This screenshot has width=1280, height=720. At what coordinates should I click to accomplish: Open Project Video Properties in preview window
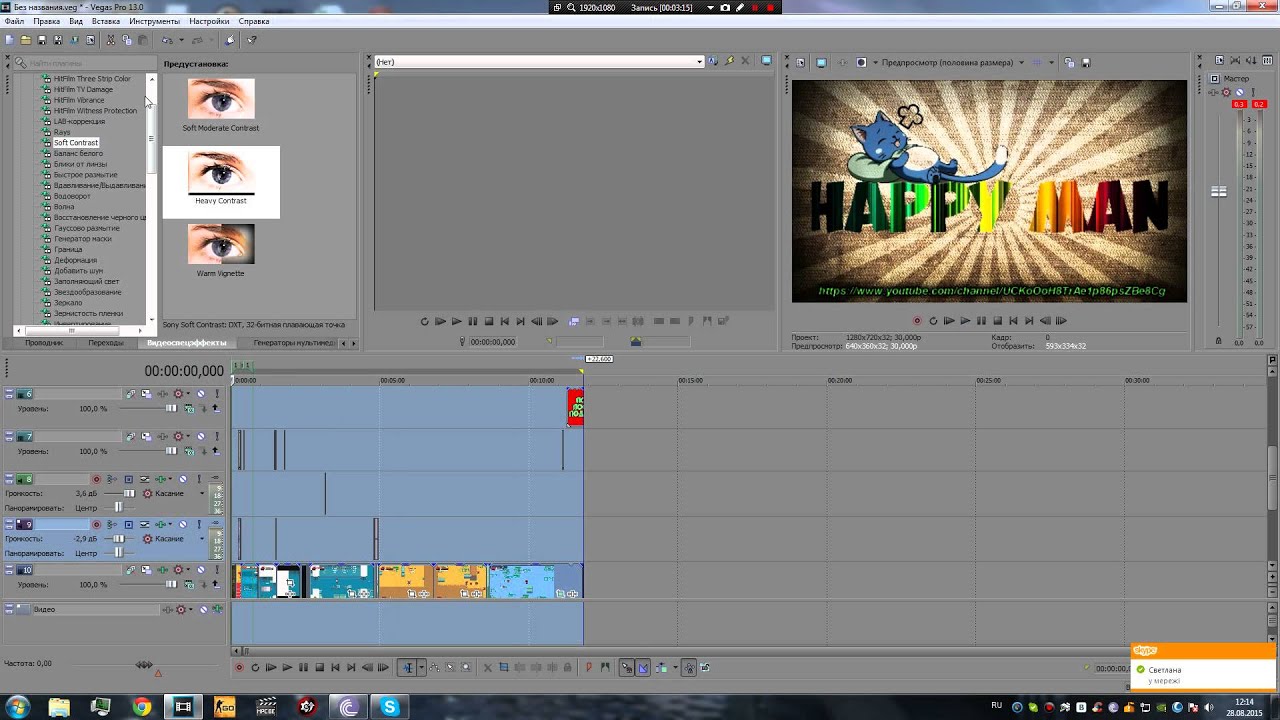pyautogui.click(x=800, y=62)
